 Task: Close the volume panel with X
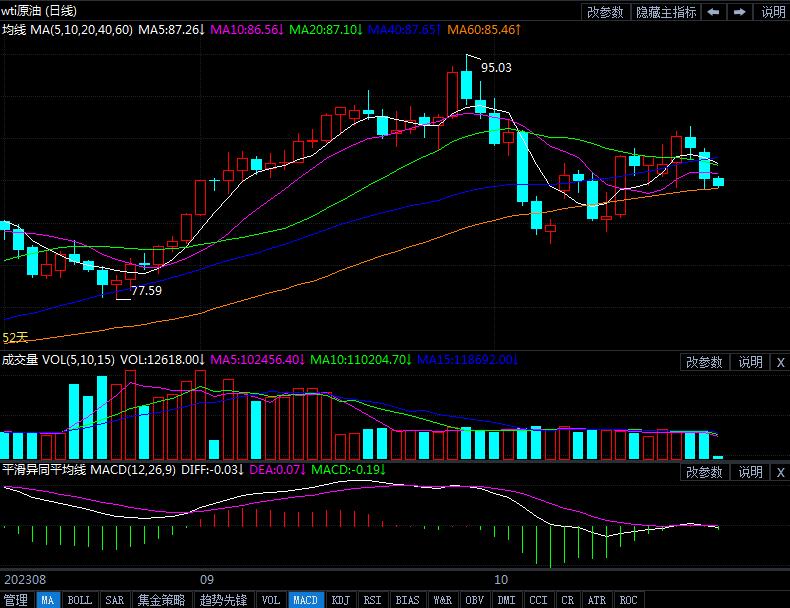(781, 362)
